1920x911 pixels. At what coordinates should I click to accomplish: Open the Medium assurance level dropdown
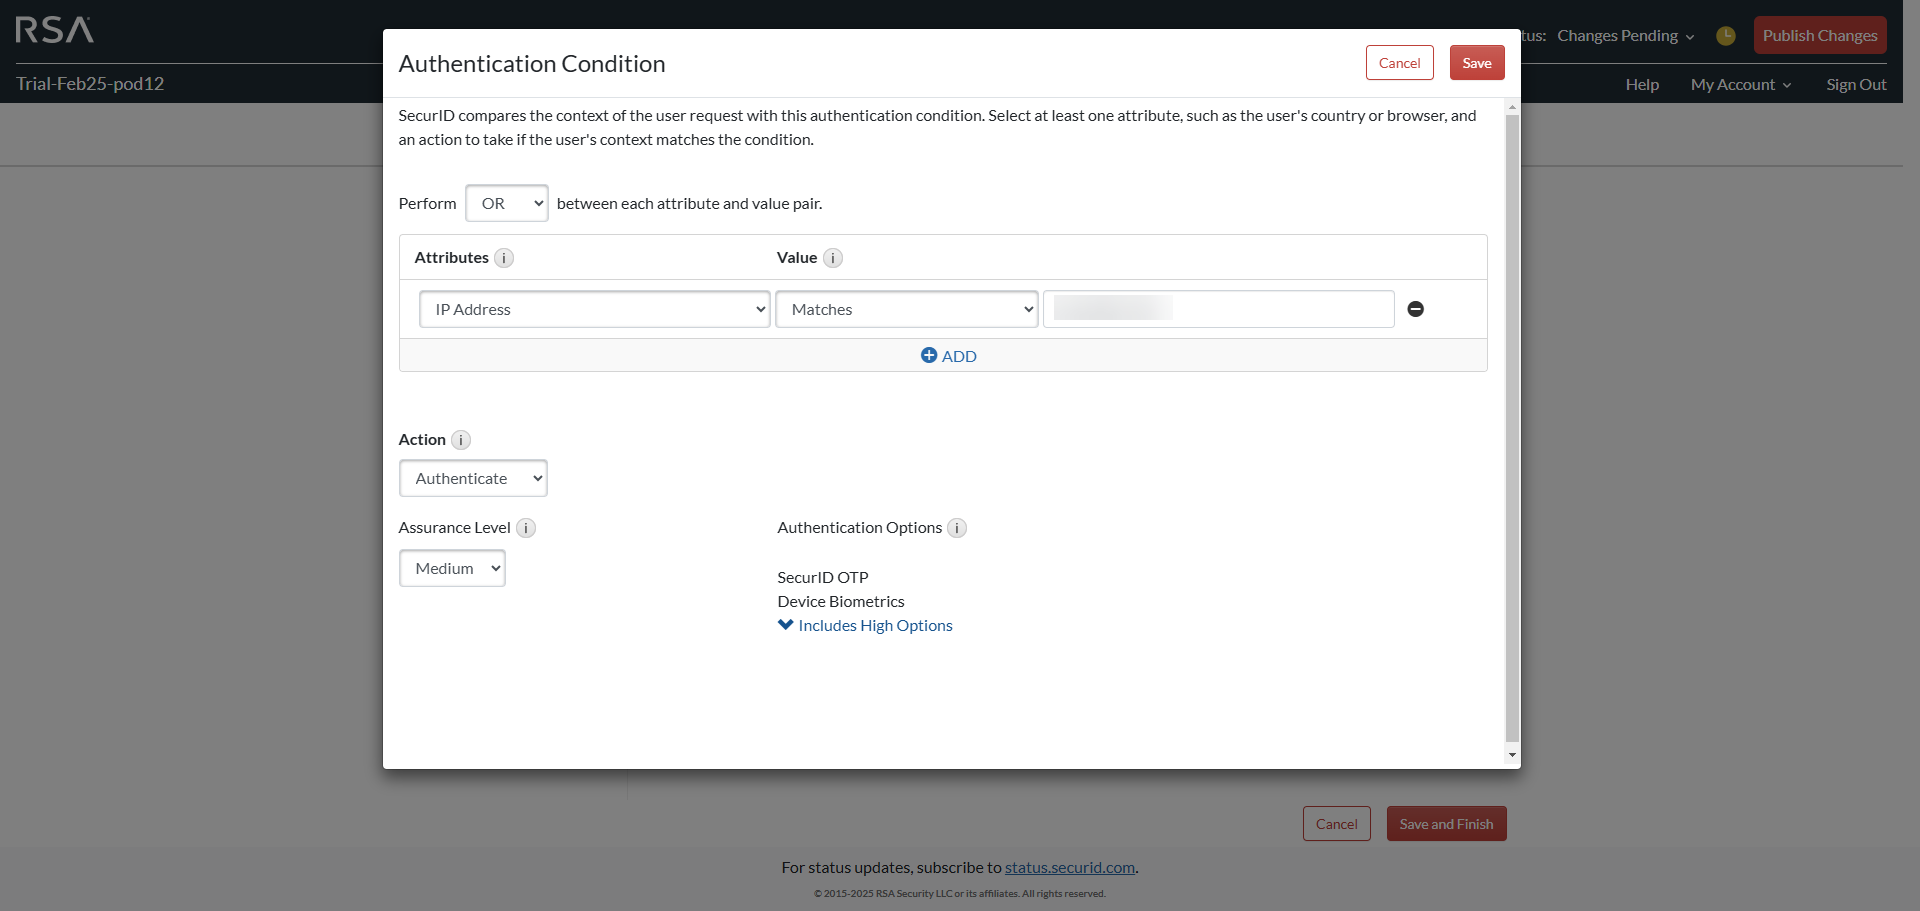[452, 568]
